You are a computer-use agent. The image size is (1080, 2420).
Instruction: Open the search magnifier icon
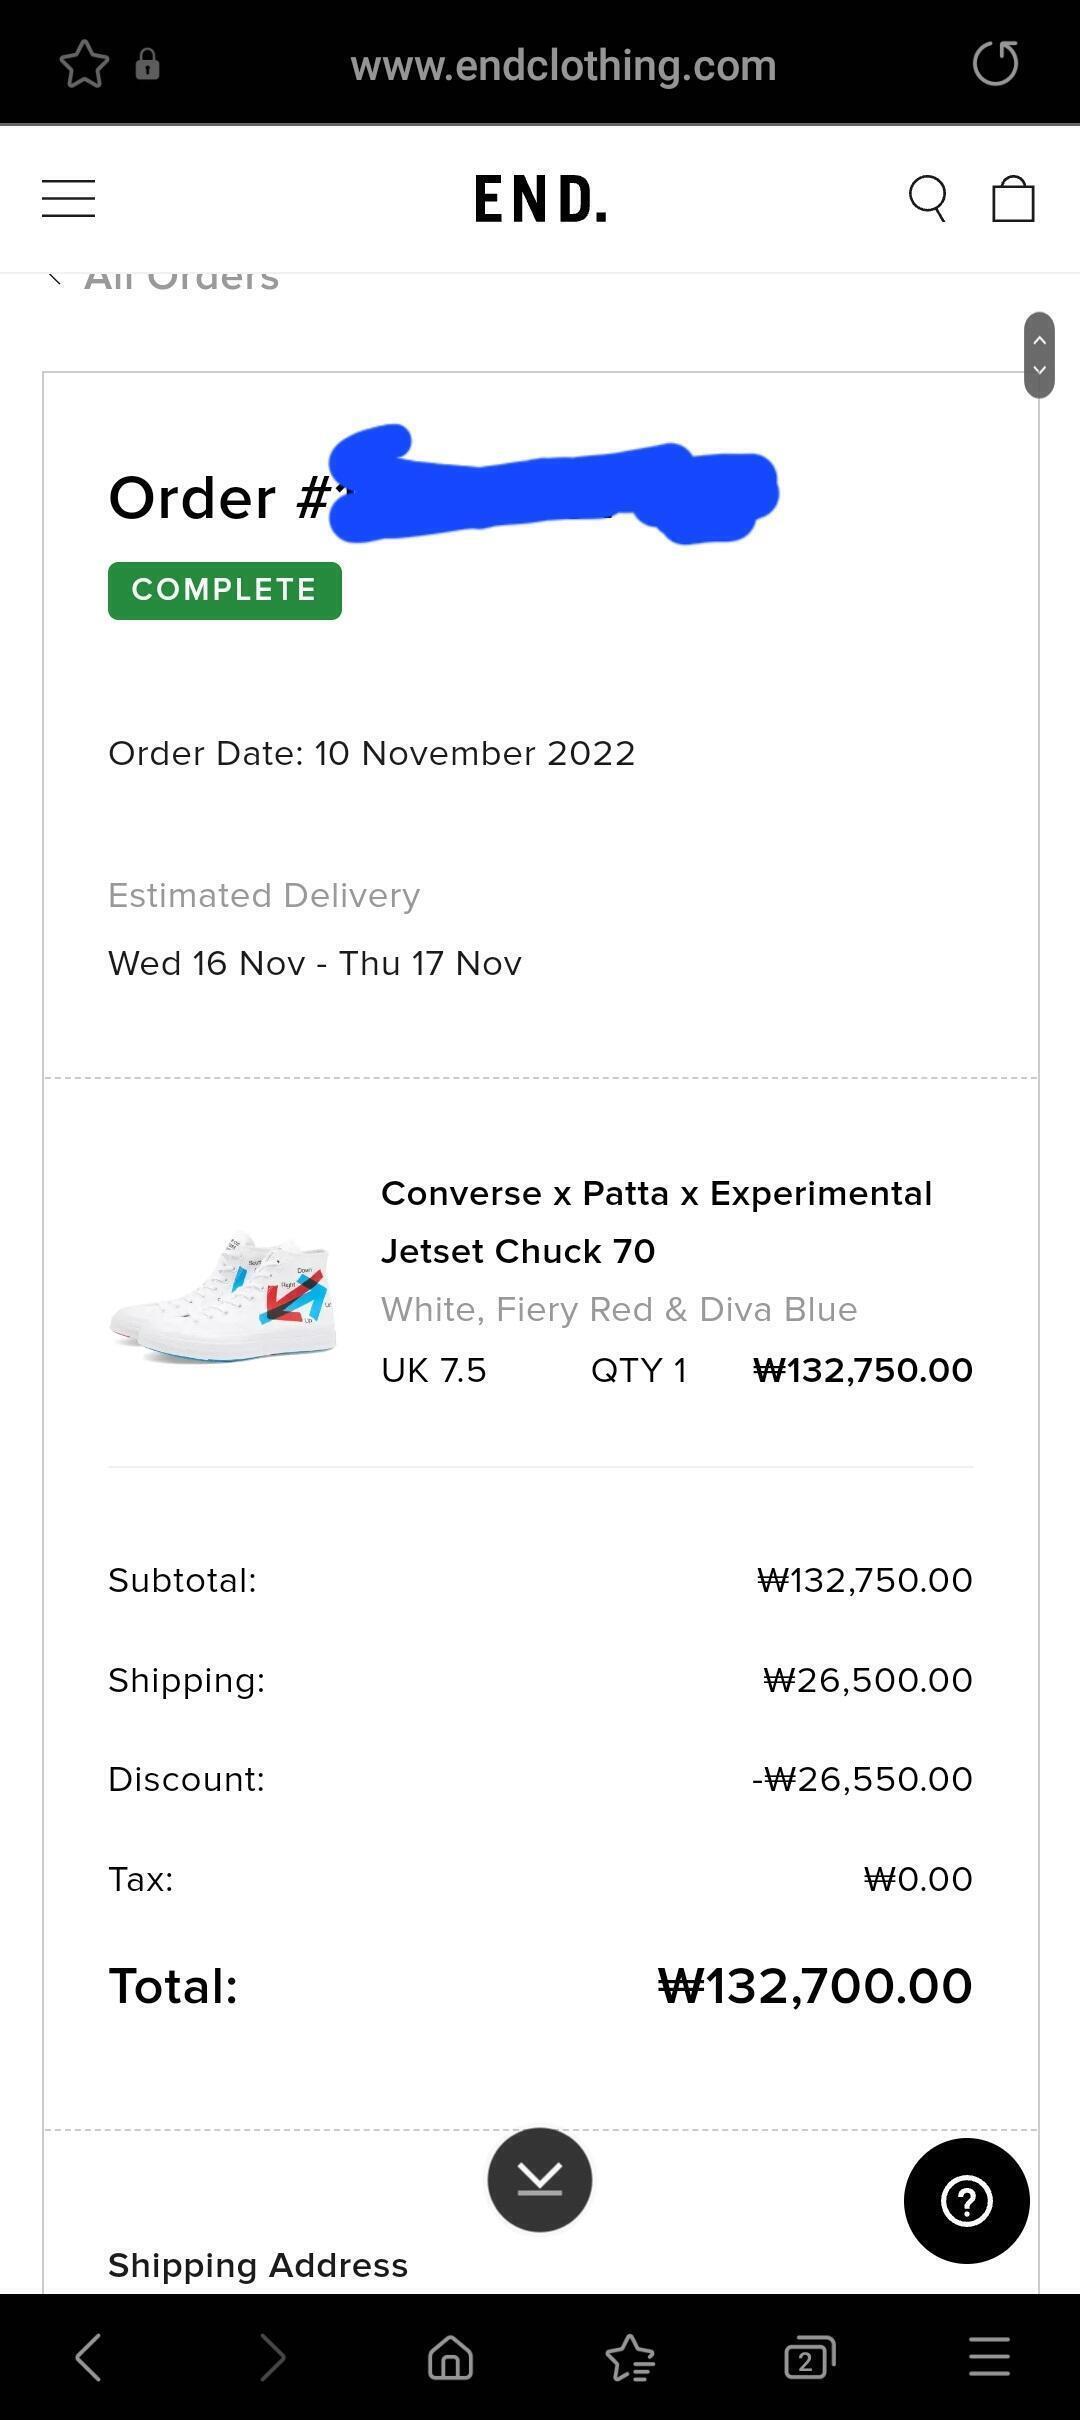[x=927, y=198]
